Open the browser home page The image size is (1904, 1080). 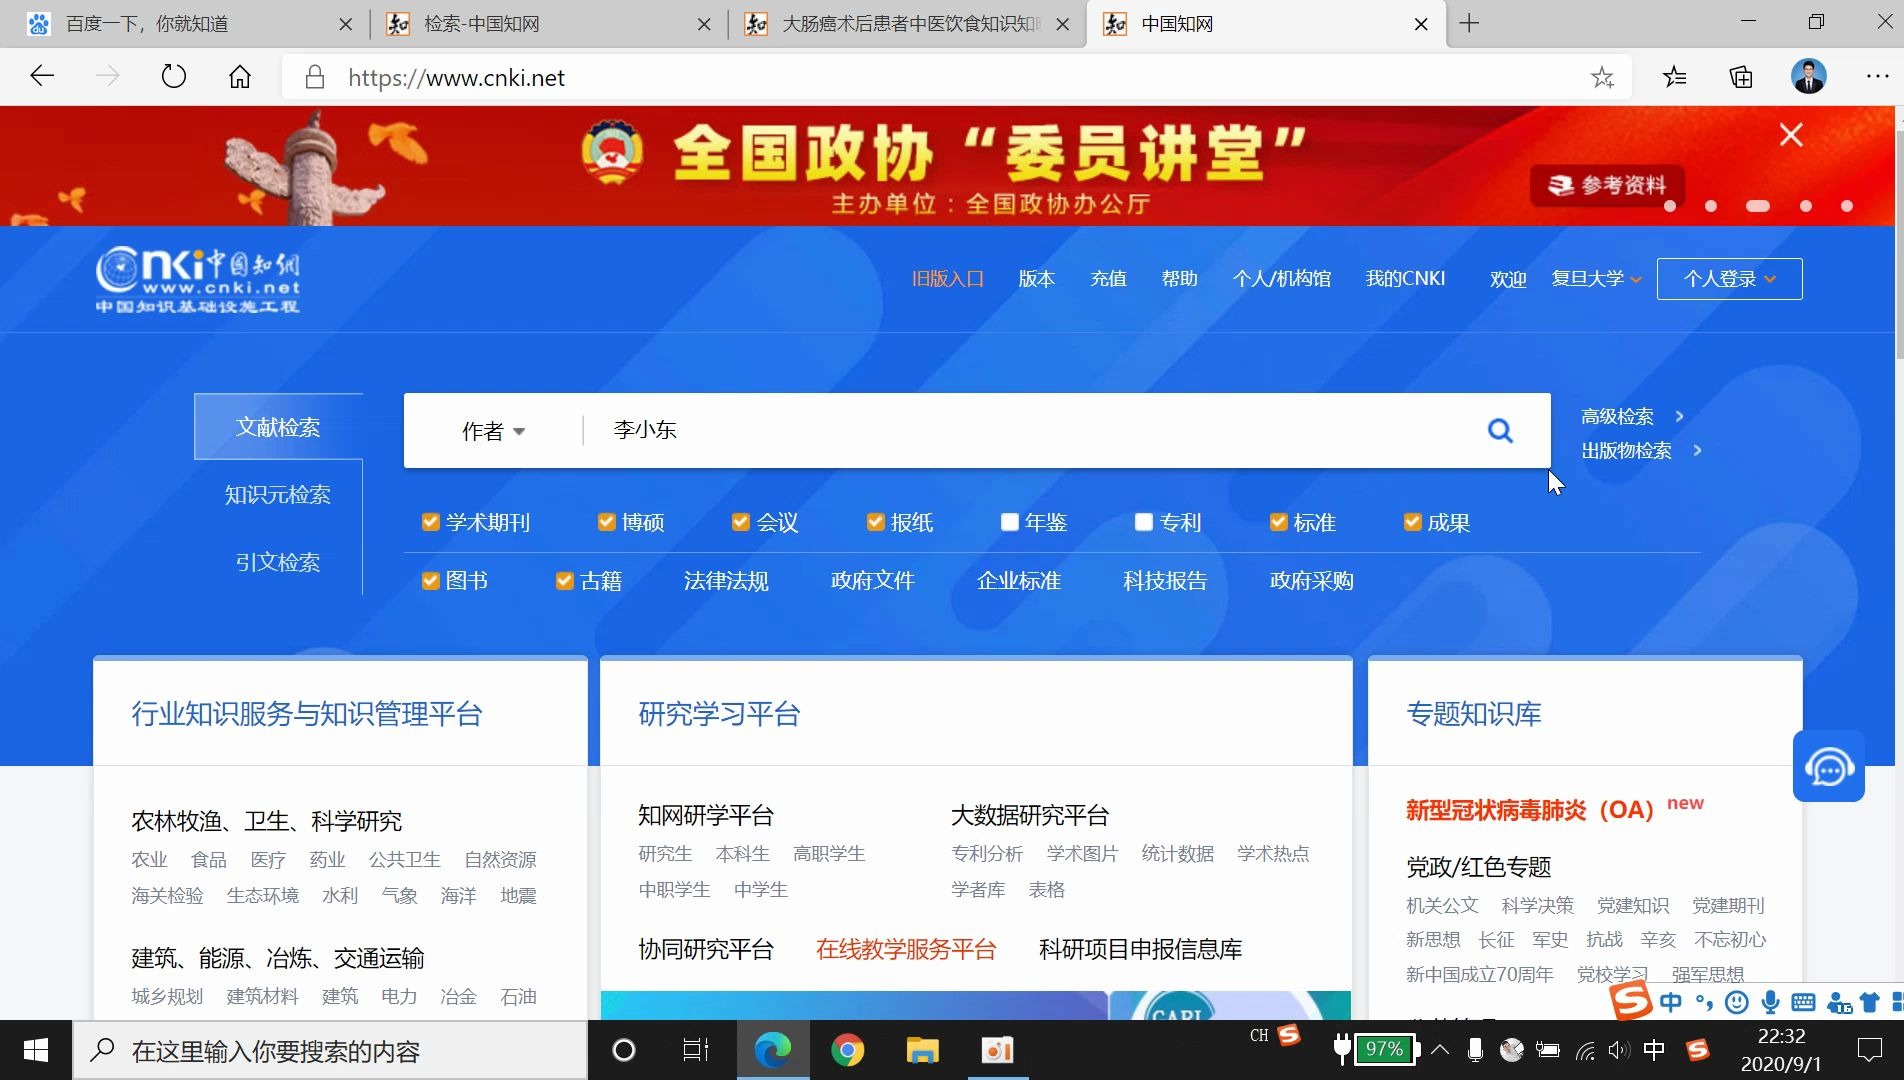pyautogui.click(x=240, y=77)
